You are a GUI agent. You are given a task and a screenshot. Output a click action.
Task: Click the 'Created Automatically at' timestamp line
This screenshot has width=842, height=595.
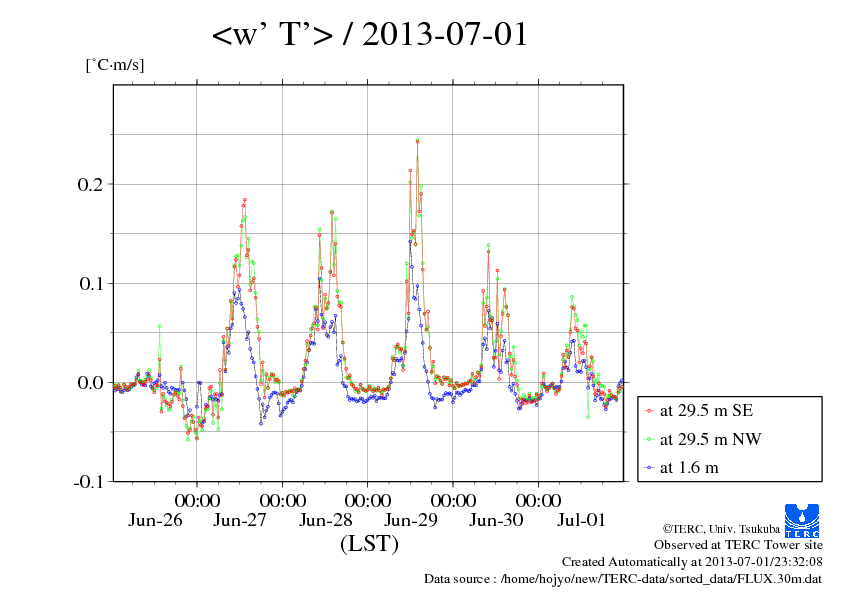692,562
